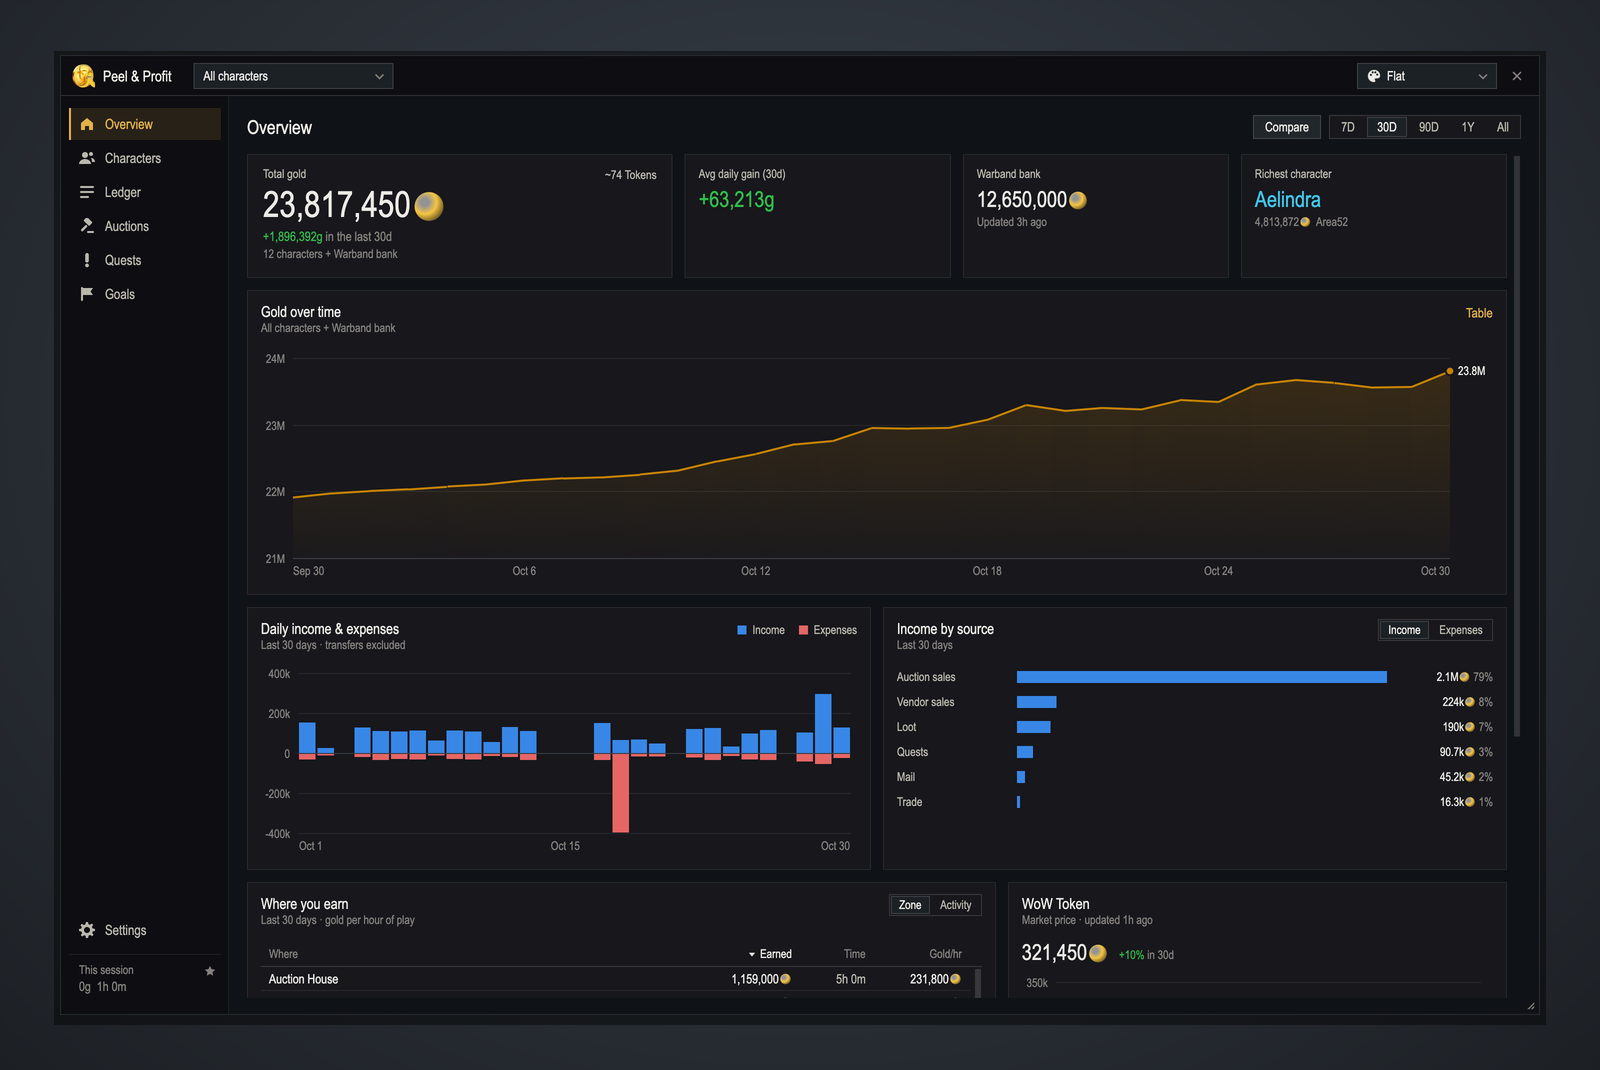Click the WoW Token price coin icon
This screenshot has width=1600, height=1070.
(x=1098, y=953)
